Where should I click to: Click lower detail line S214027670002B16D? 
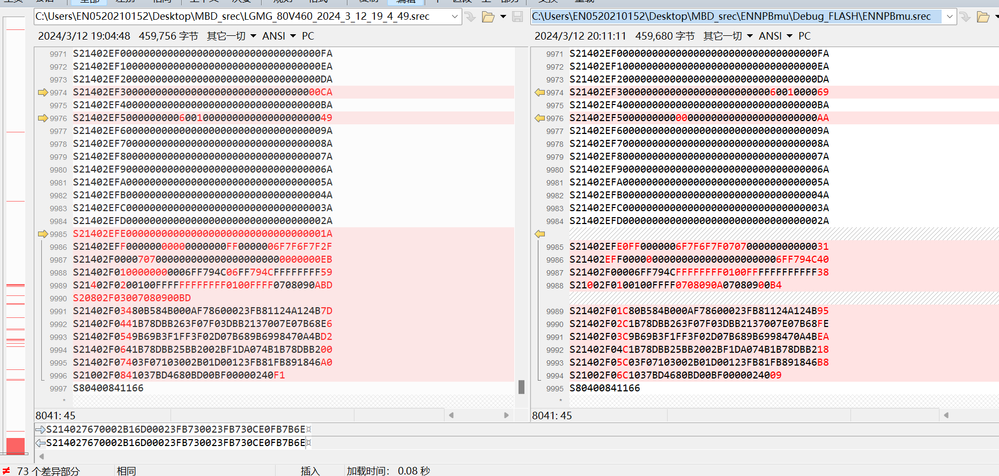pos(178,442)
